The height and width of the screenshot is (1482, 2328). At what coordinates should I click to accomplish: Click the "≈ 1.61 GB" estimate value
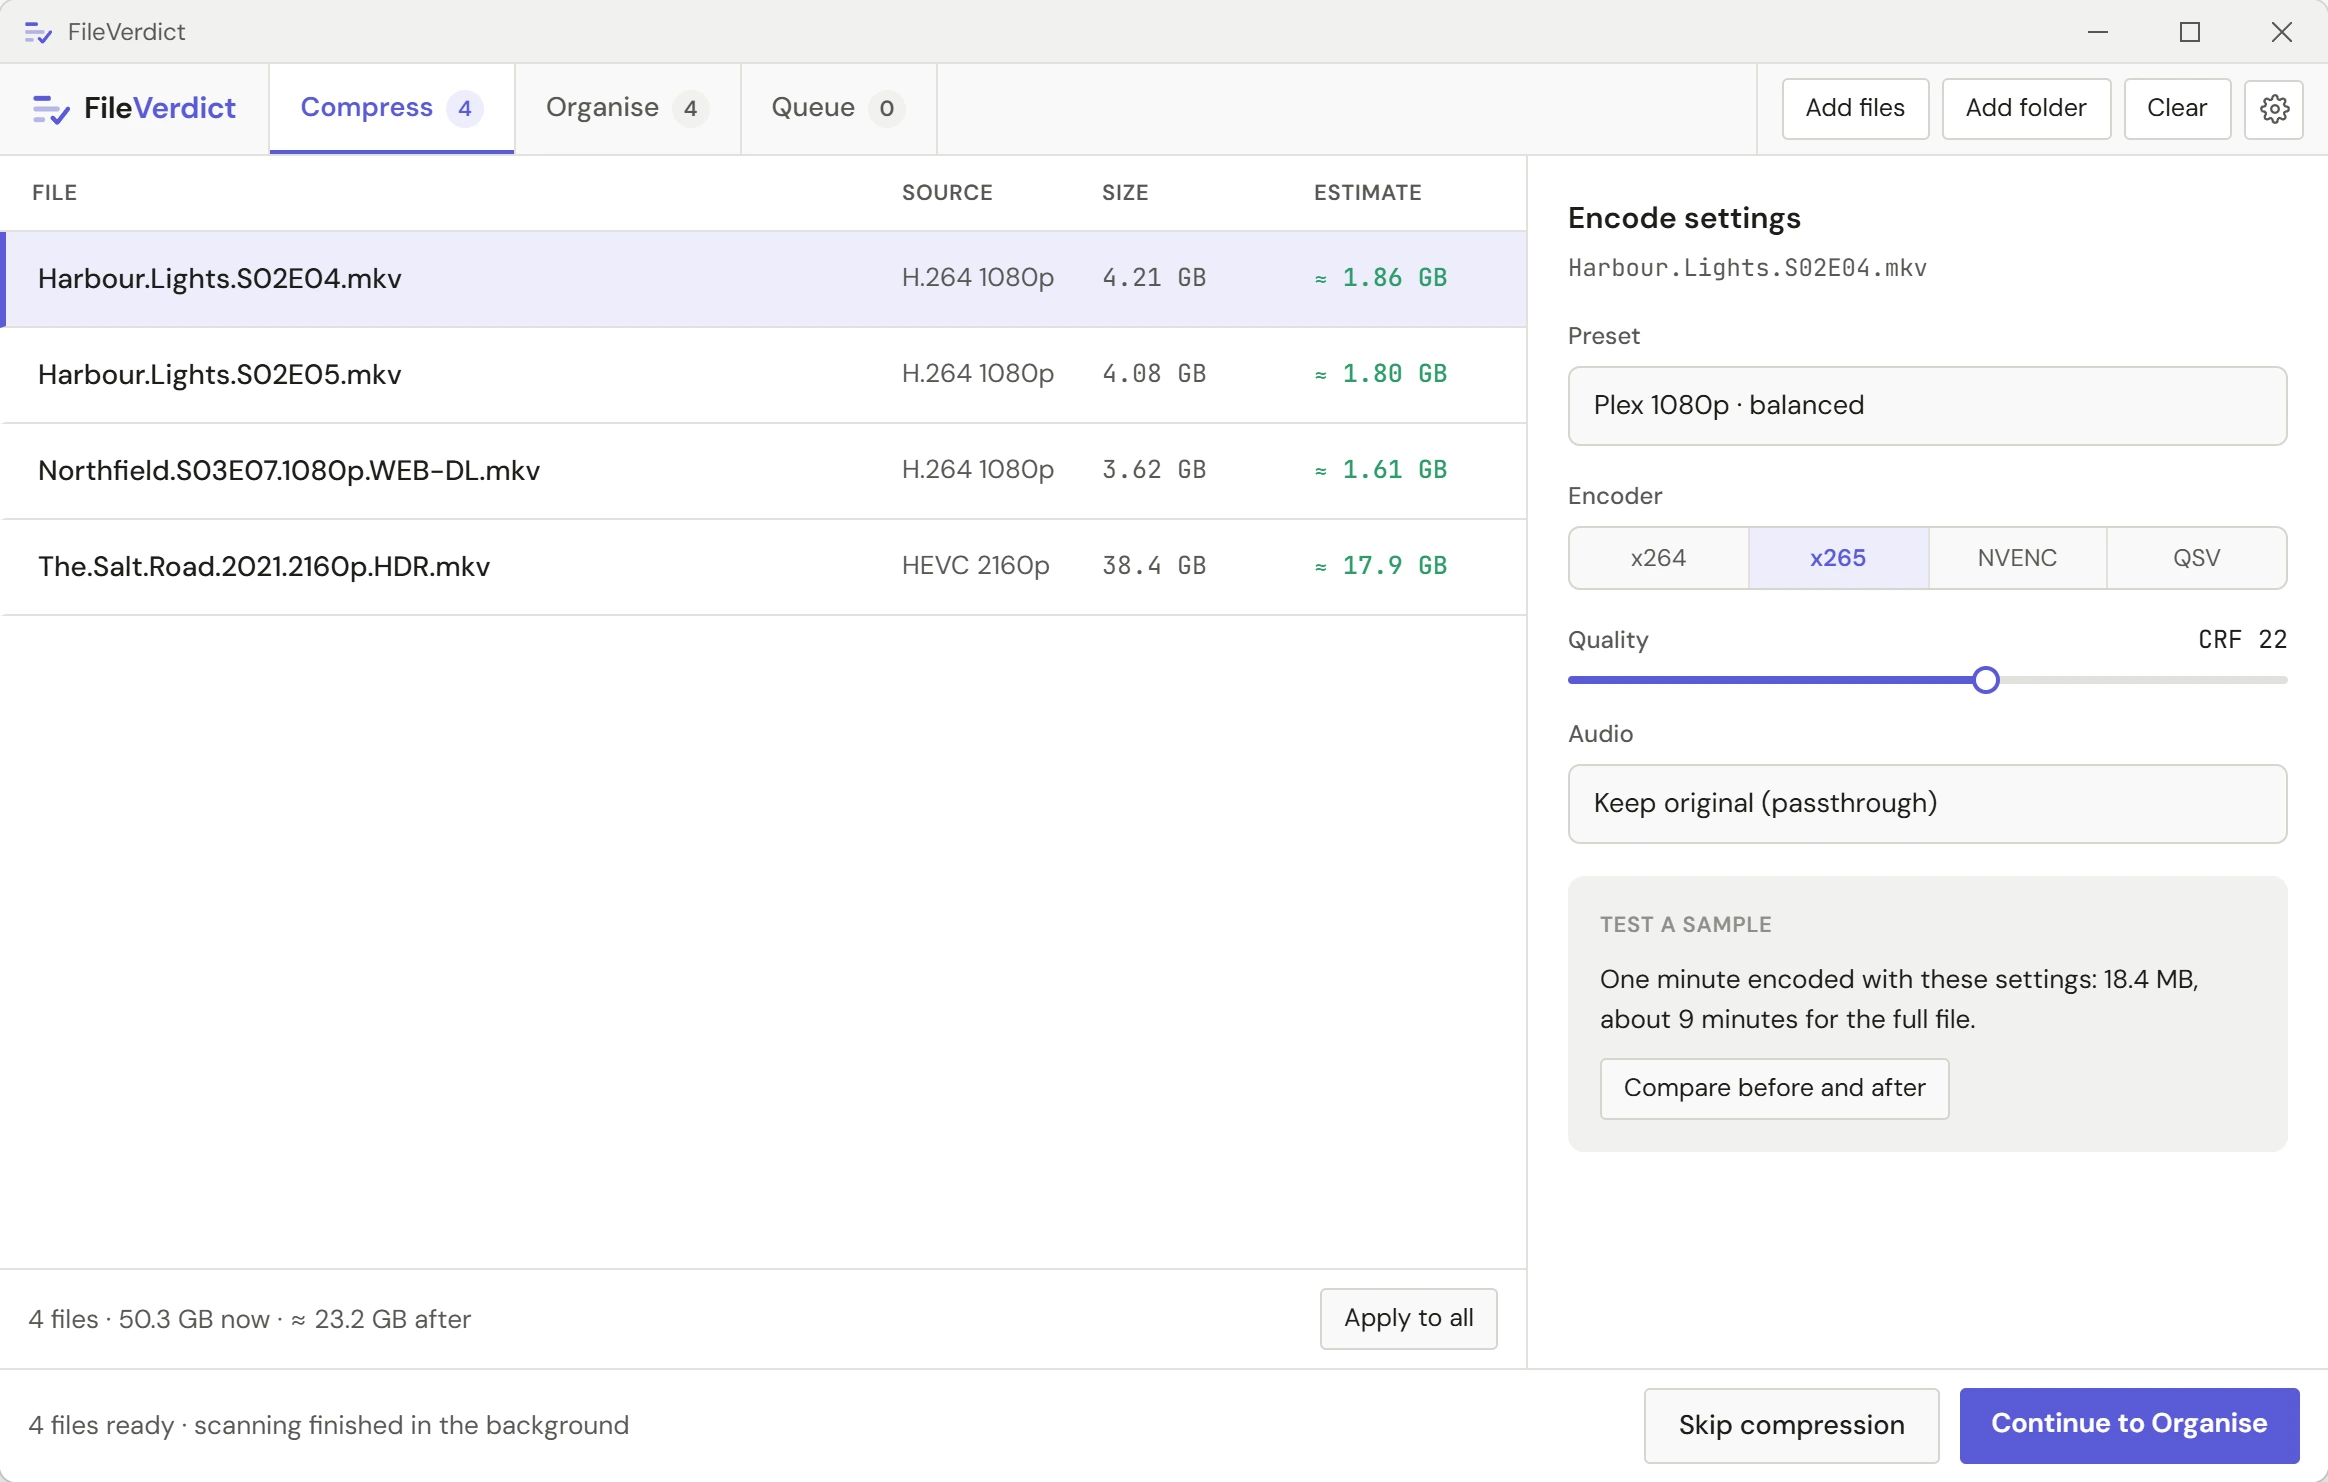pyautogui.click(x=1381, y=470)
